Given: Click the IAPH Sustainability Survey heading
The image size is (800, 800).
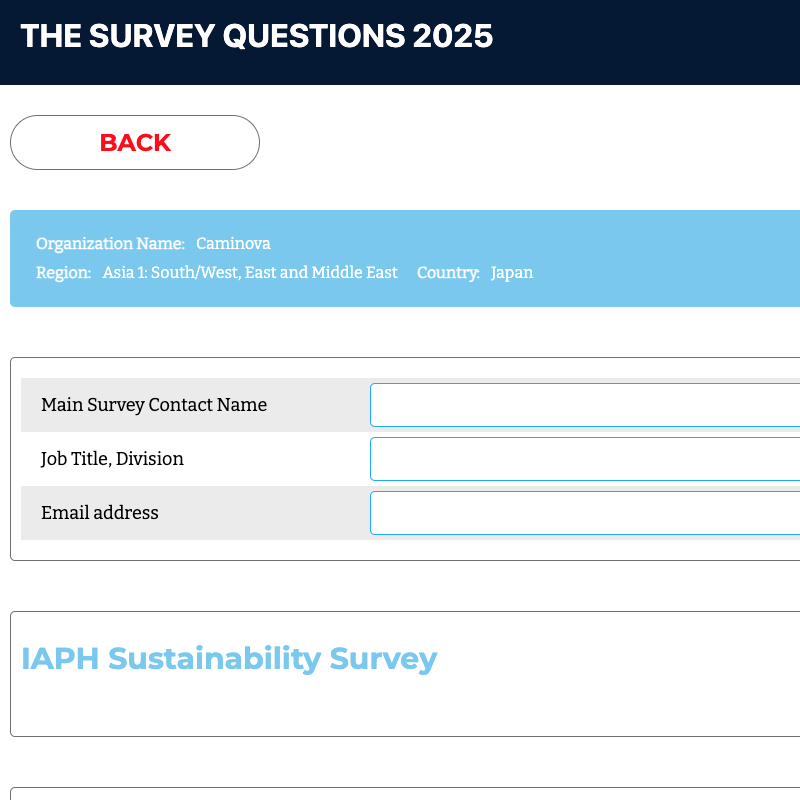Looking at the screenshot, I should pos(229,659).
